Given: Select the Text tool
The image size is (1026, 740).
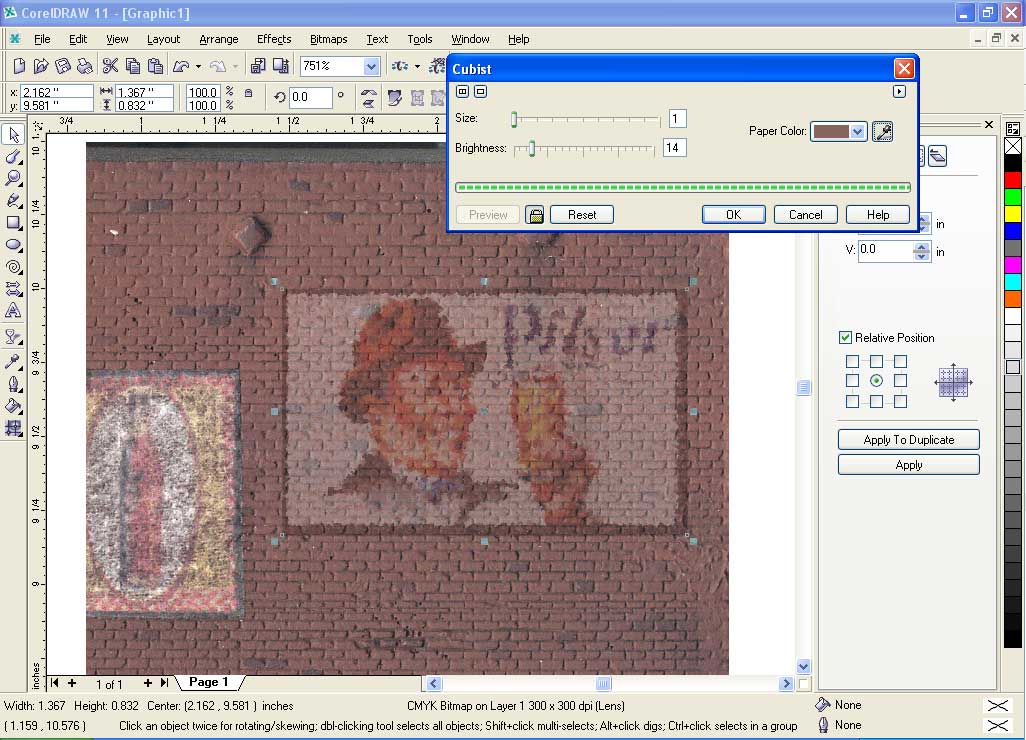Looking at the screenshot, I should click(x=13, y=311).
